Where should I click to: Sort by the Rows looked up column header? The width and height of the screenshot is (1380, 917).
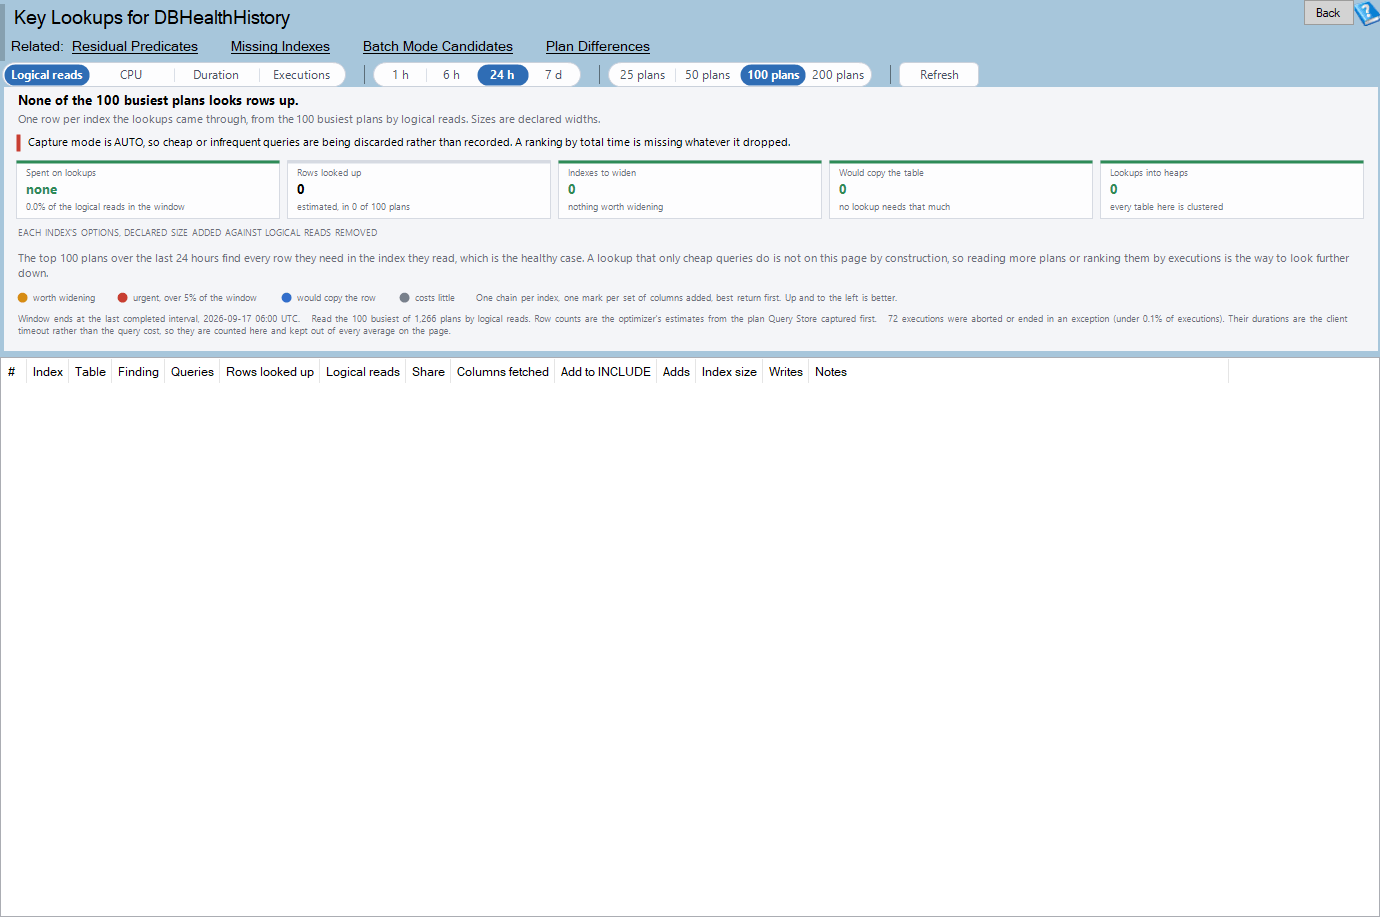(x=270, y=372)
